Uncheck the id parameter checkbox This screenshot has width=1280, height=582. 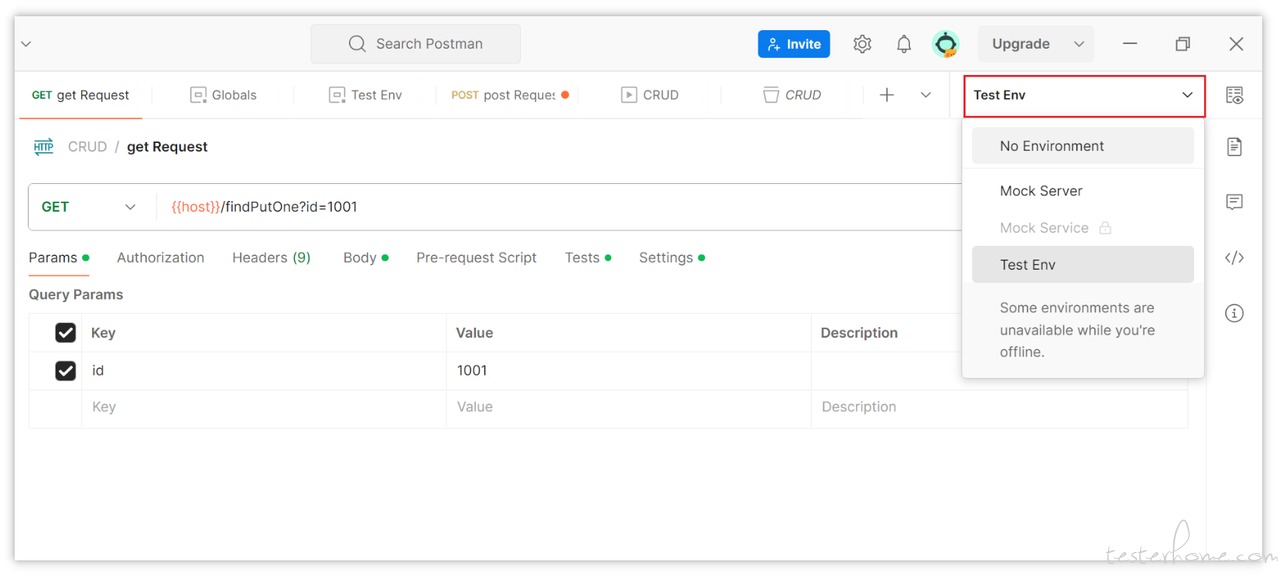tap(65, 371)
